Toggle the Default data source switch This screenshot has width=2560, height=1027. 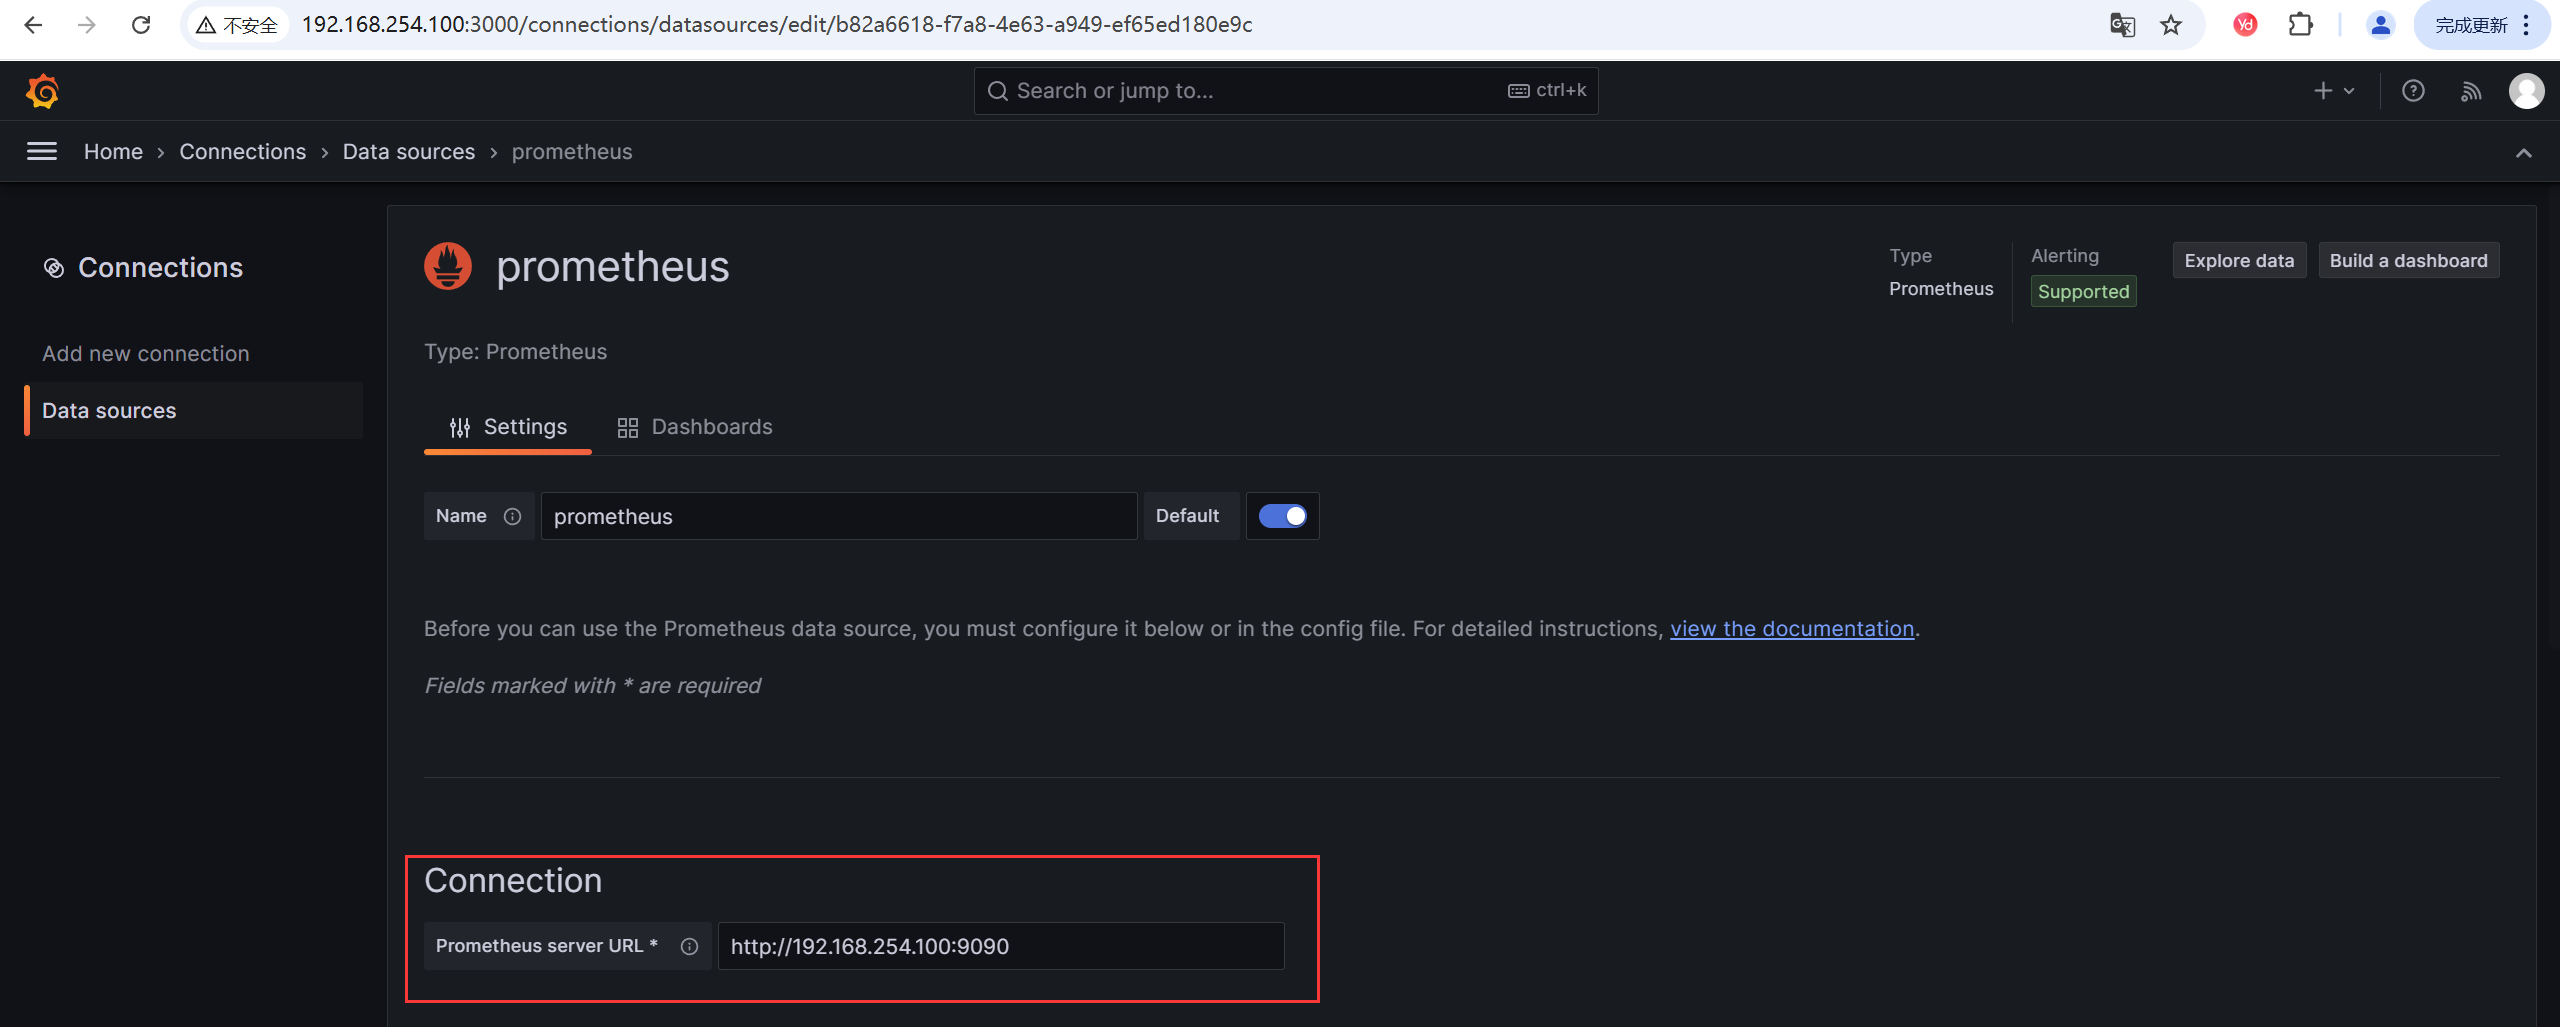(x=1282, y=516)
